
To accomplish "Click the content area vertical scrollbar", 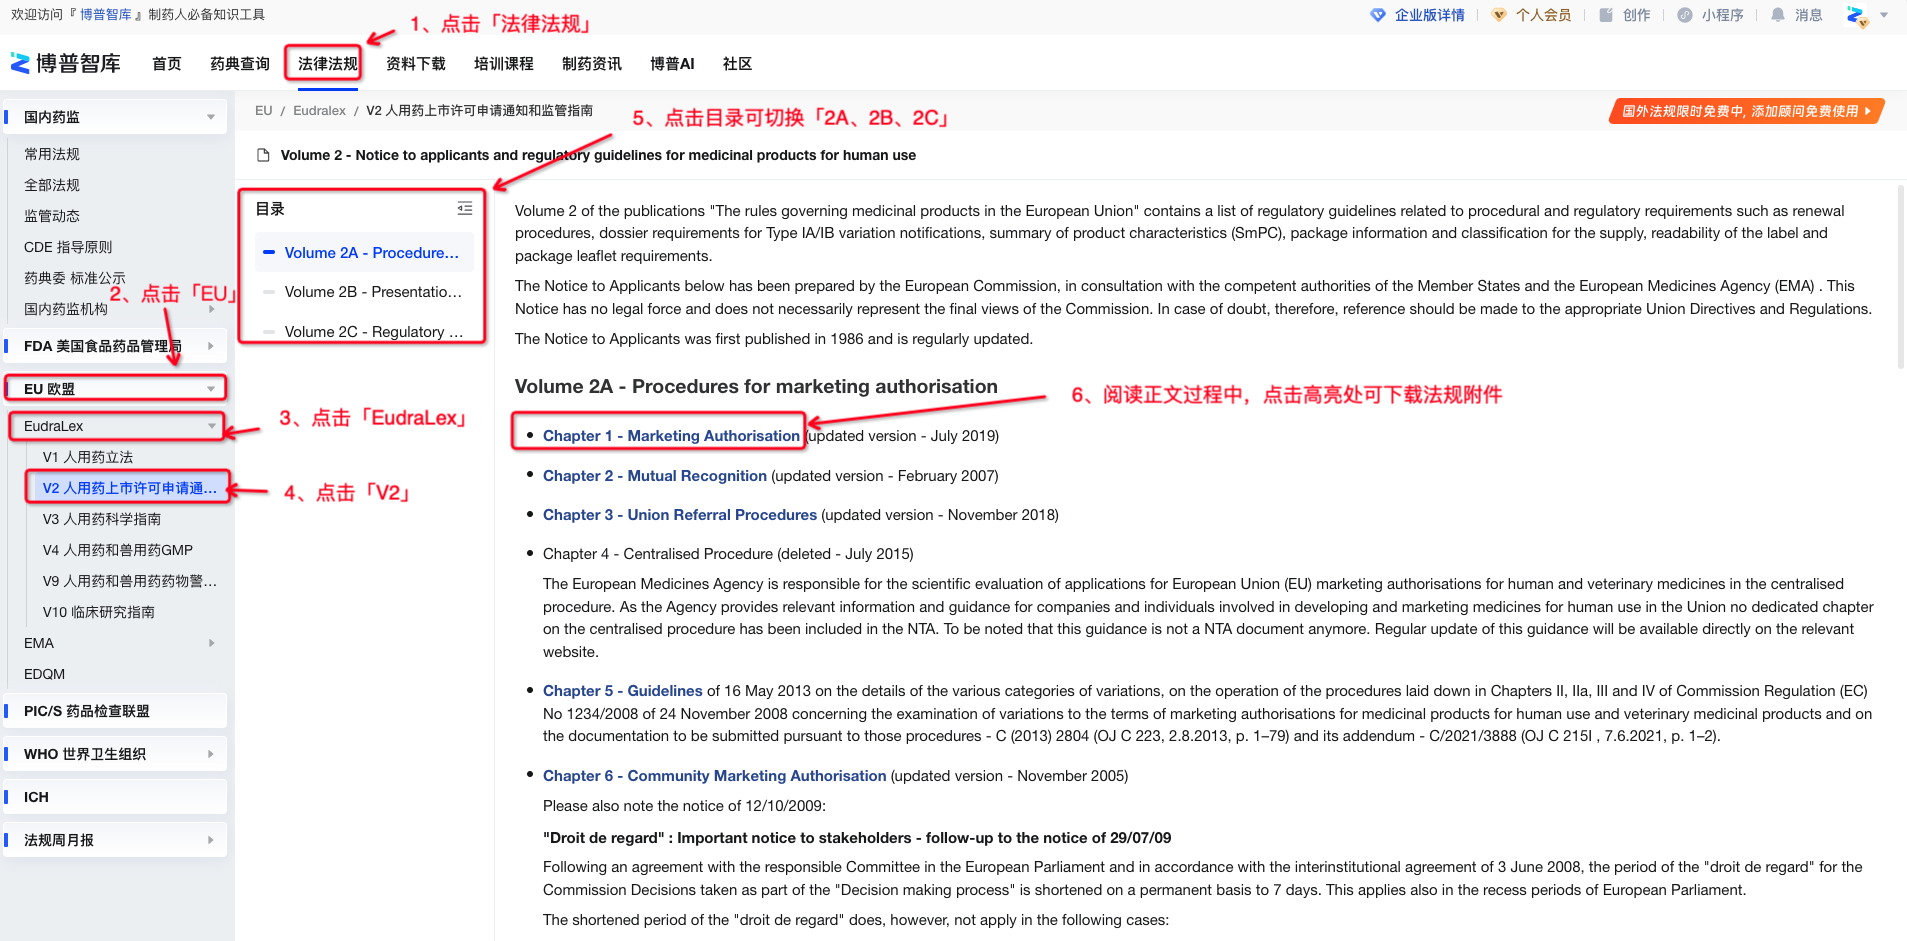I will [1901, 276].
